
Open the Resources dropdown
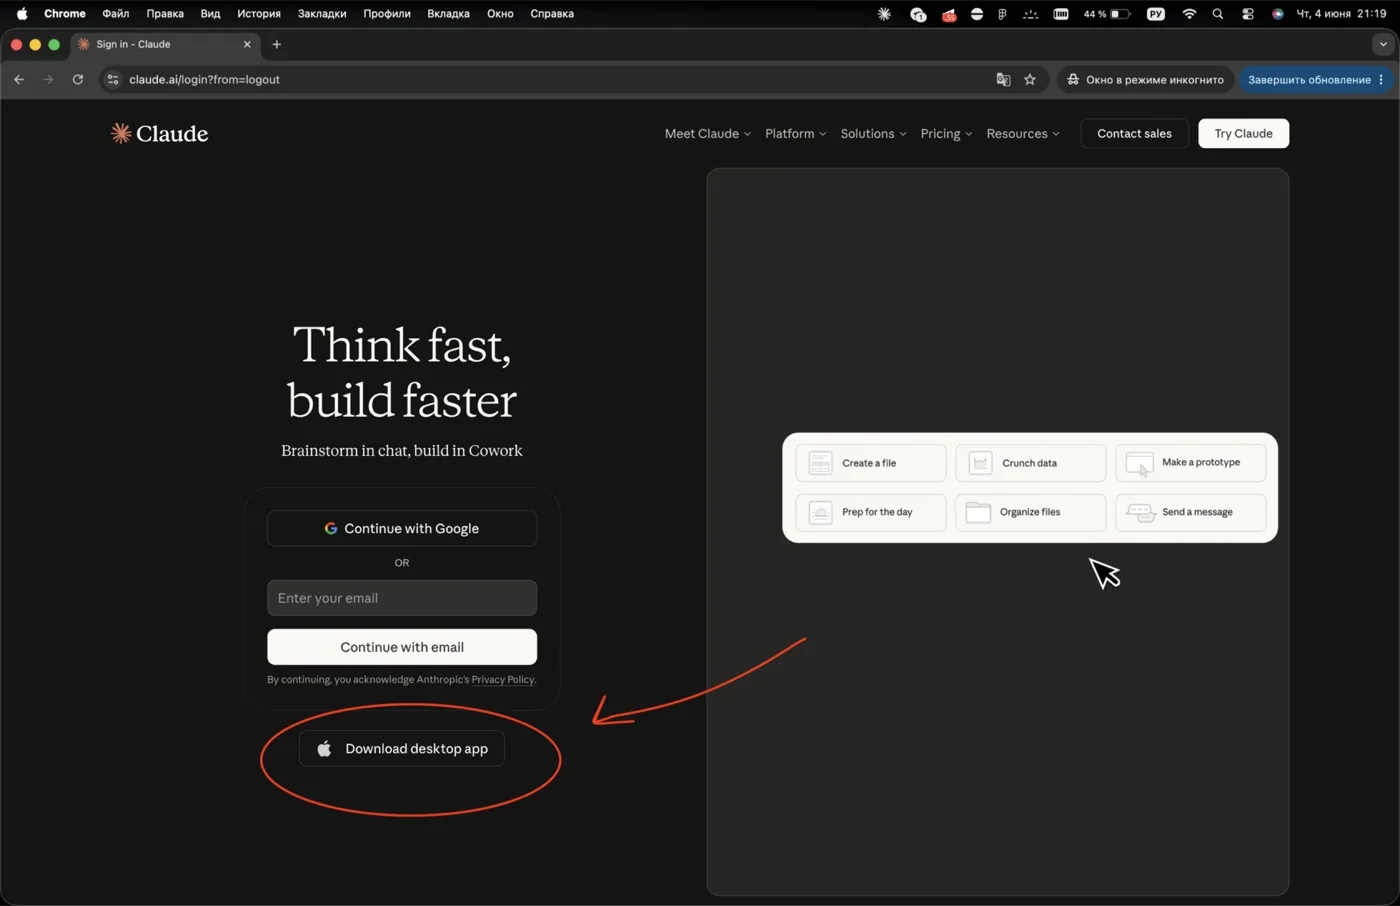click(1023, 133)
